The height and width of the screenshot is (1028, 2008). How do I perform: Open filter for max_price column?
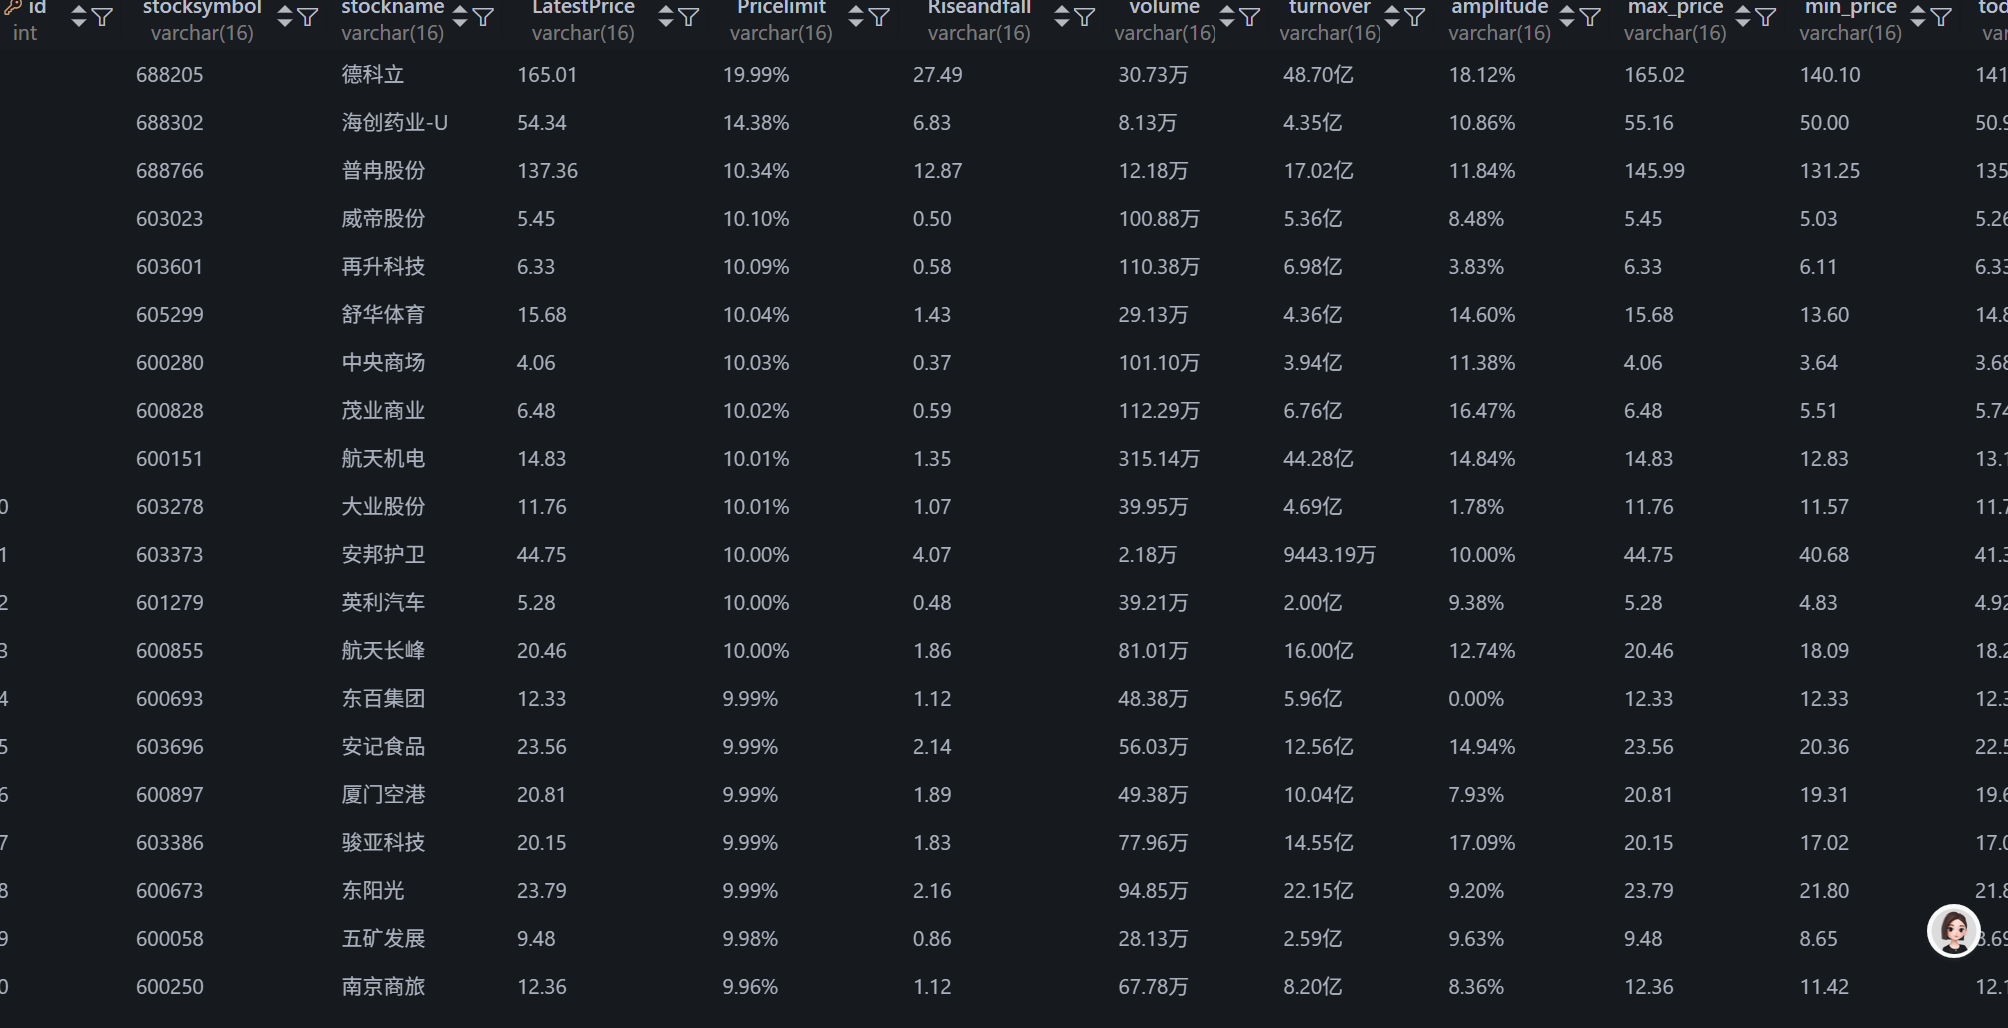click(x=1766, y=17)
